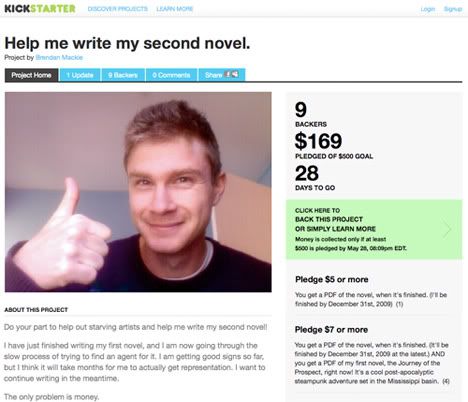Screen dimensions: 468x402
Task: Select the Project Home tab
Action: 31,75
